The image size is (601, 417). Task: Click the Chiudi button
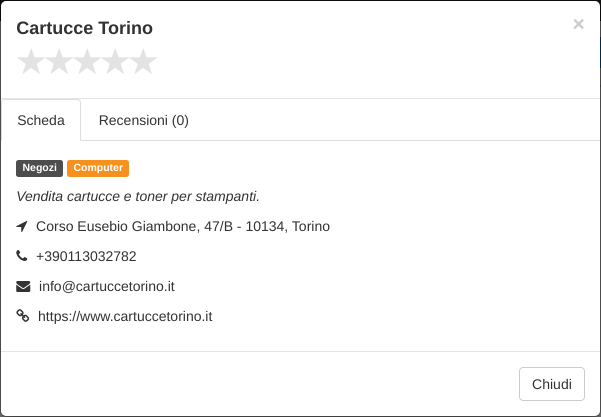552,384
